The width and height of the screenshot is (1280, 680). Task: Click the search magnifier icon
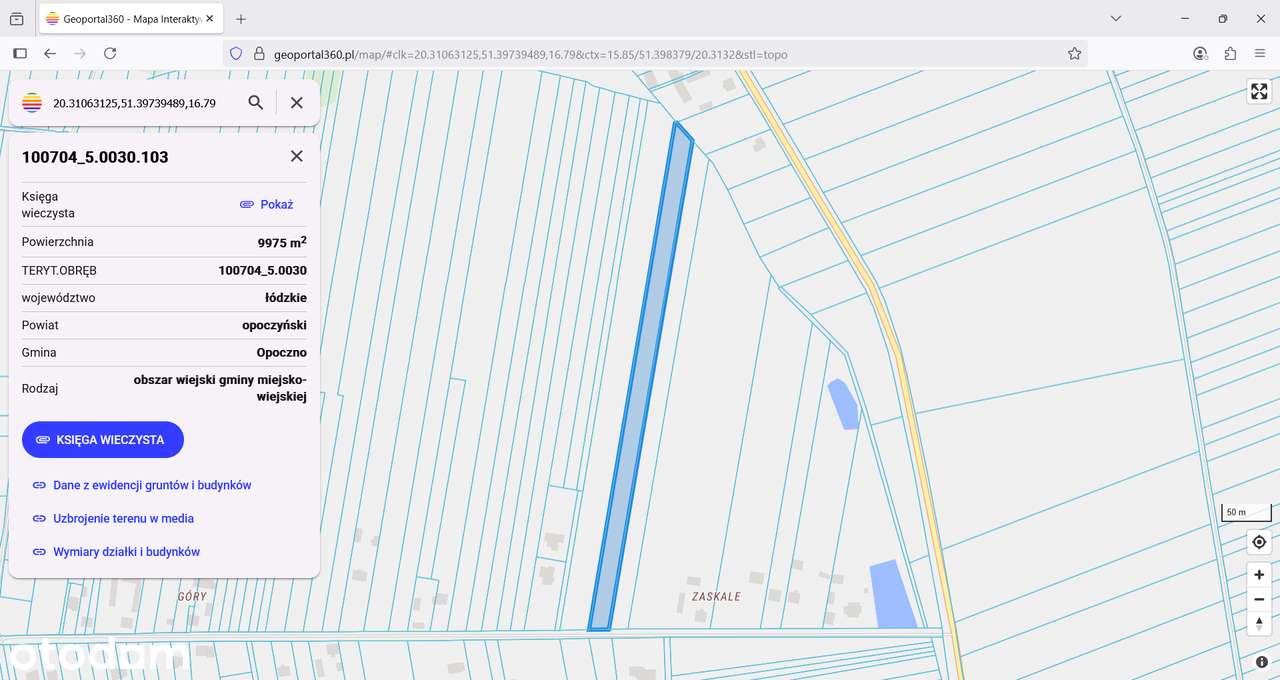tap(256, 102)
